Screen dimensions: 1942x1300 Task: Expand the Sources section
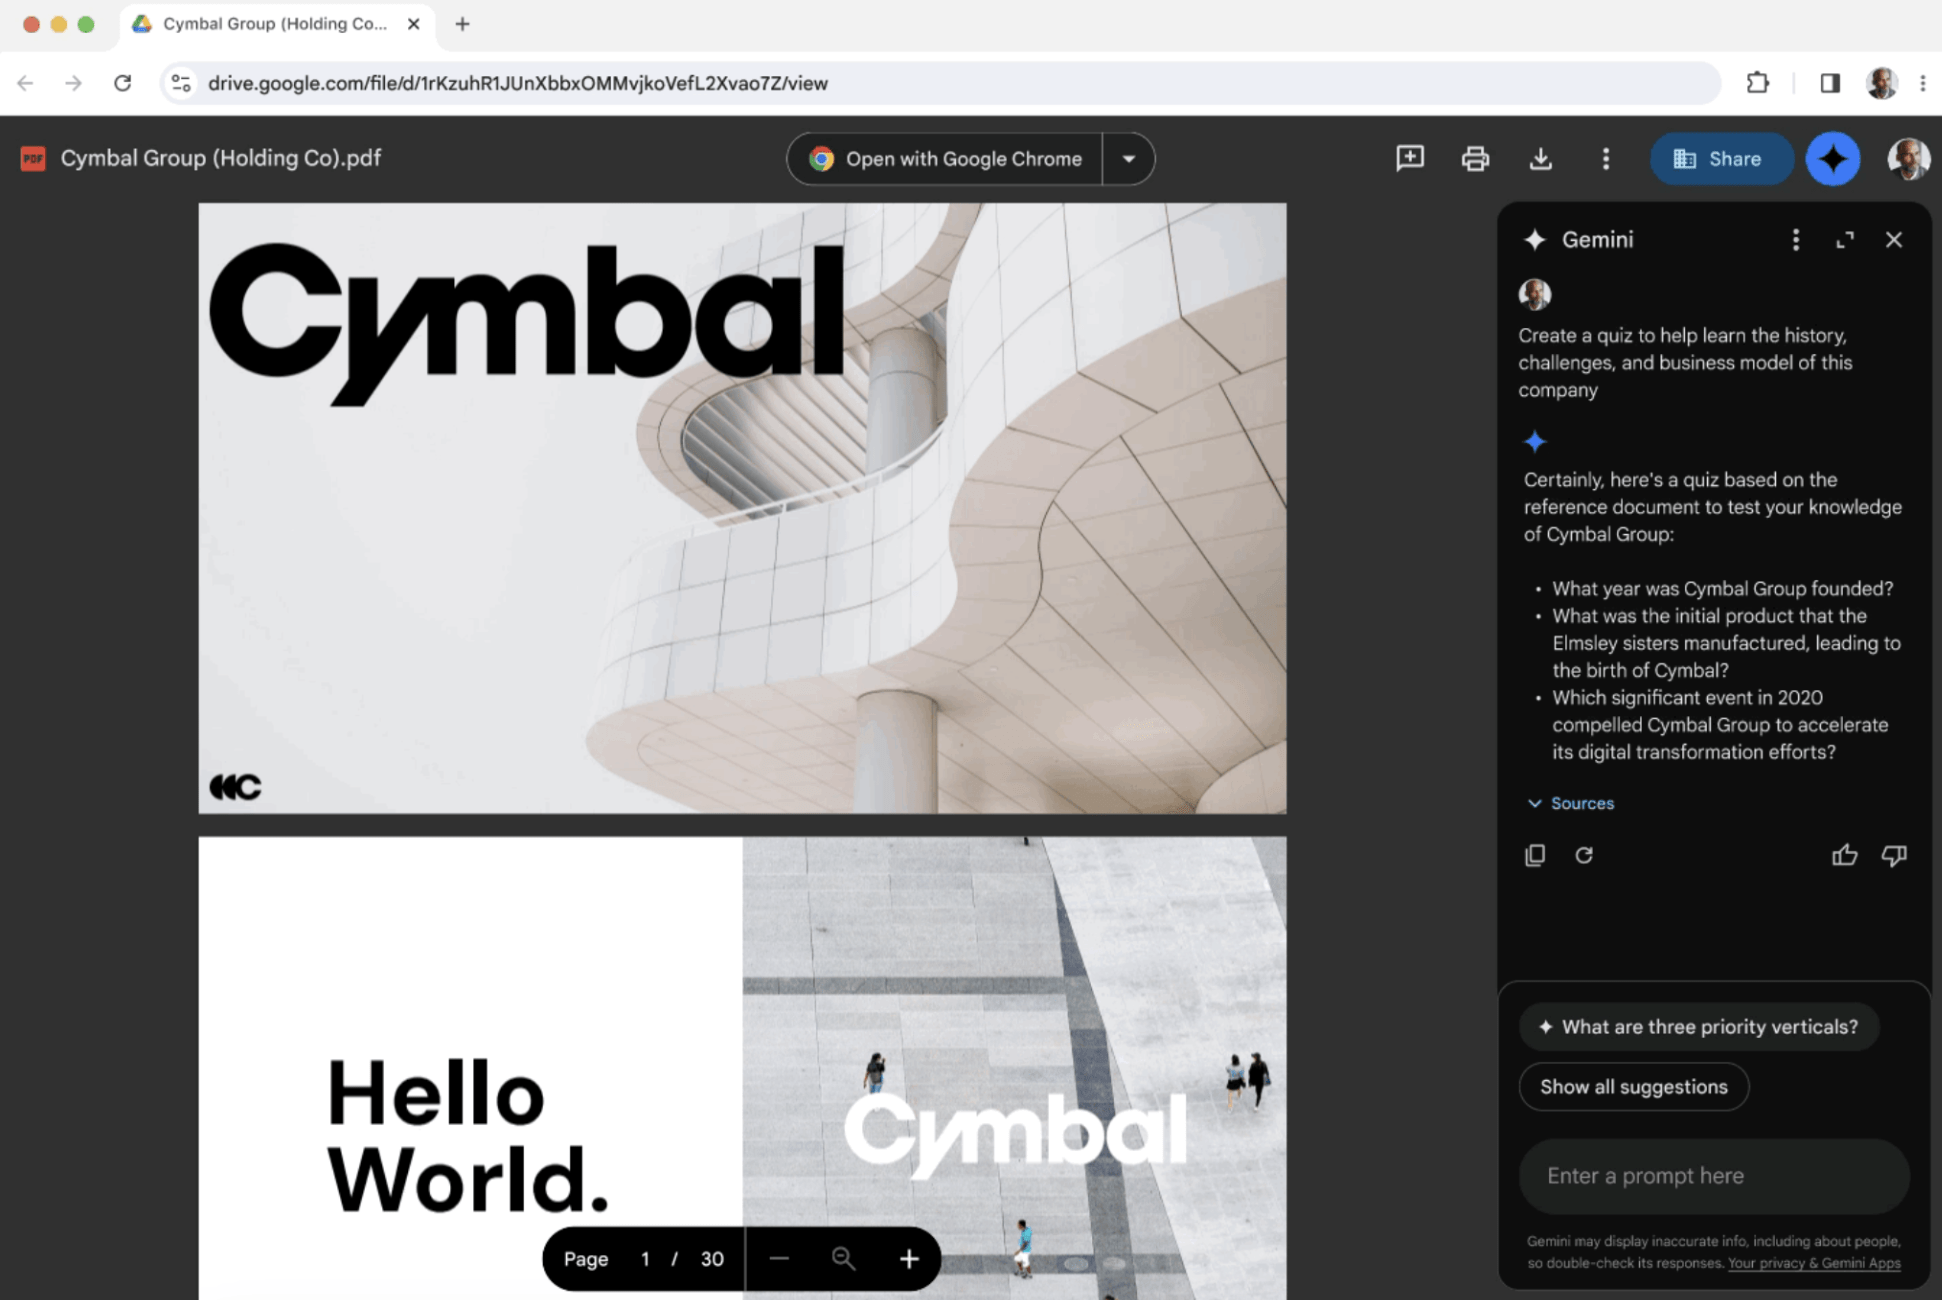(x=1571, y=803)
